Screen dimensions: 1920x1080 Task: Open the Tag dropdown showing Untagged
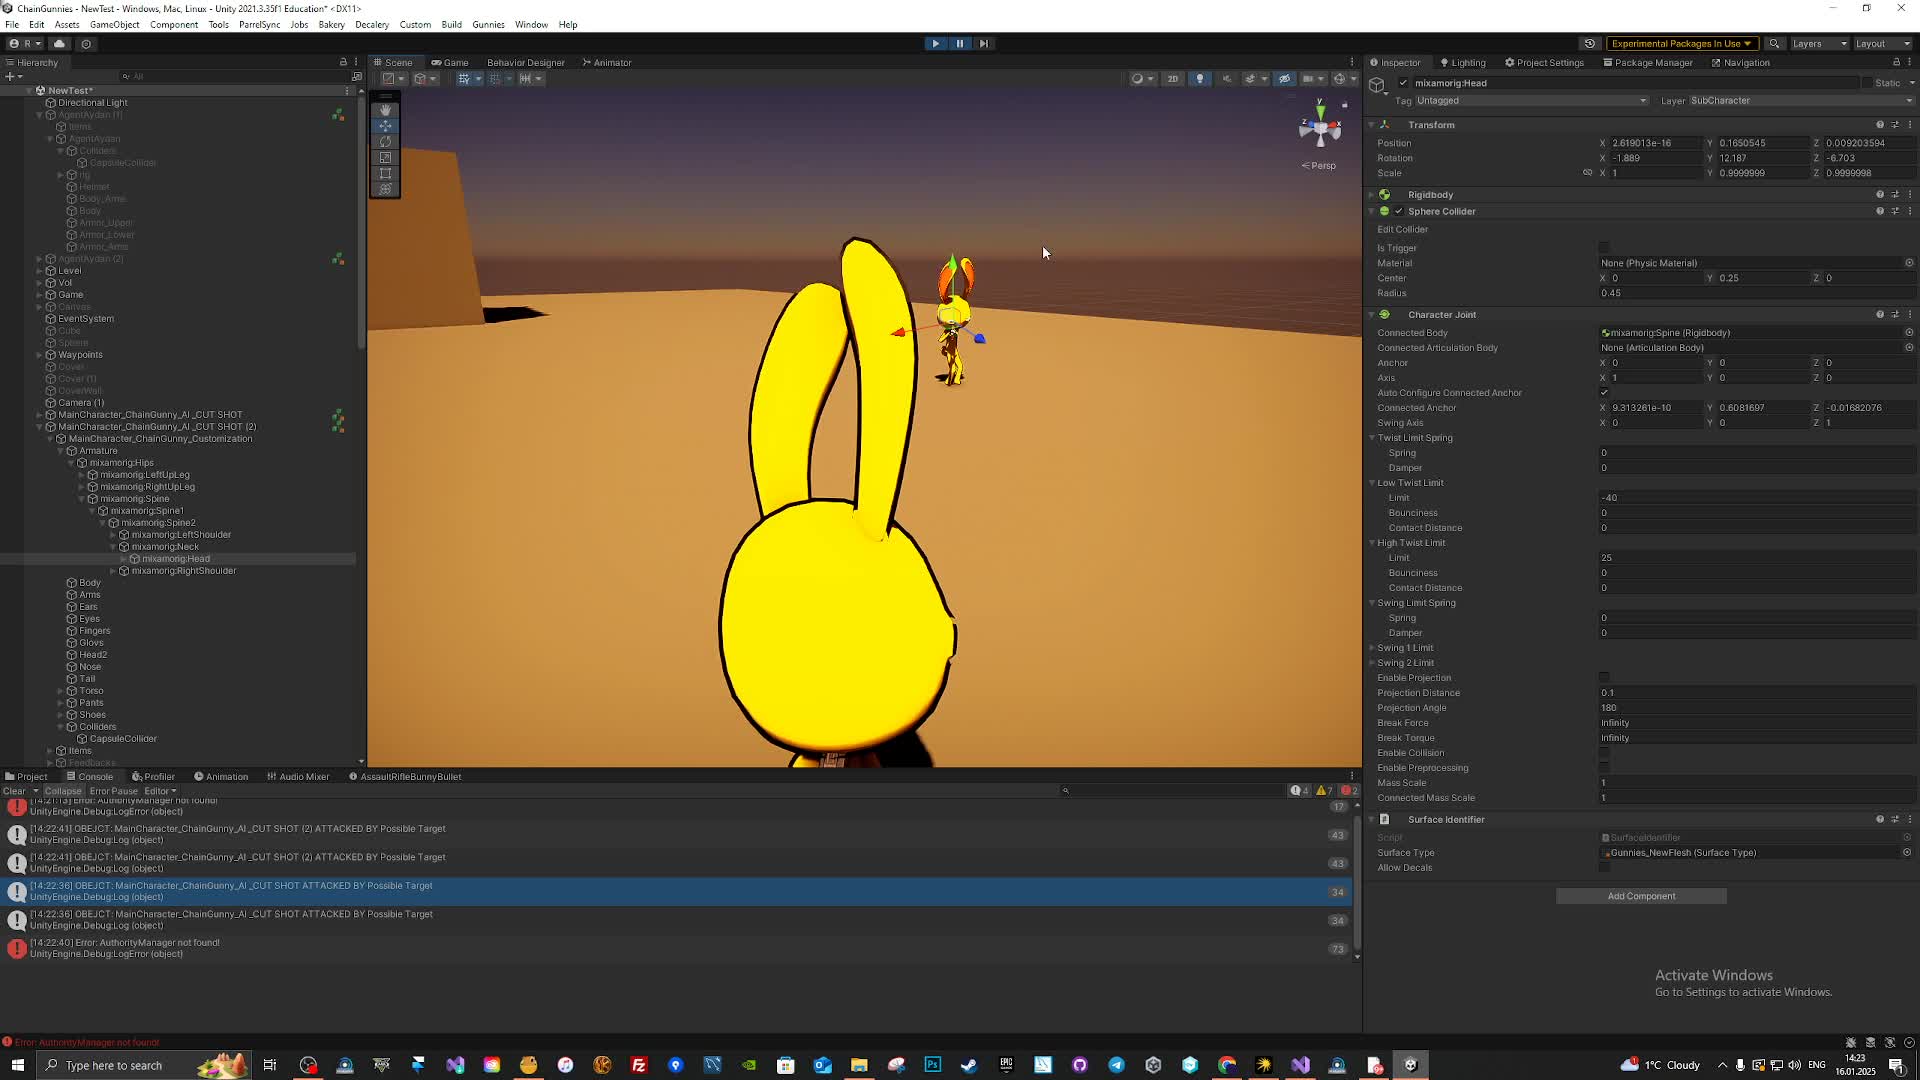1530,101
